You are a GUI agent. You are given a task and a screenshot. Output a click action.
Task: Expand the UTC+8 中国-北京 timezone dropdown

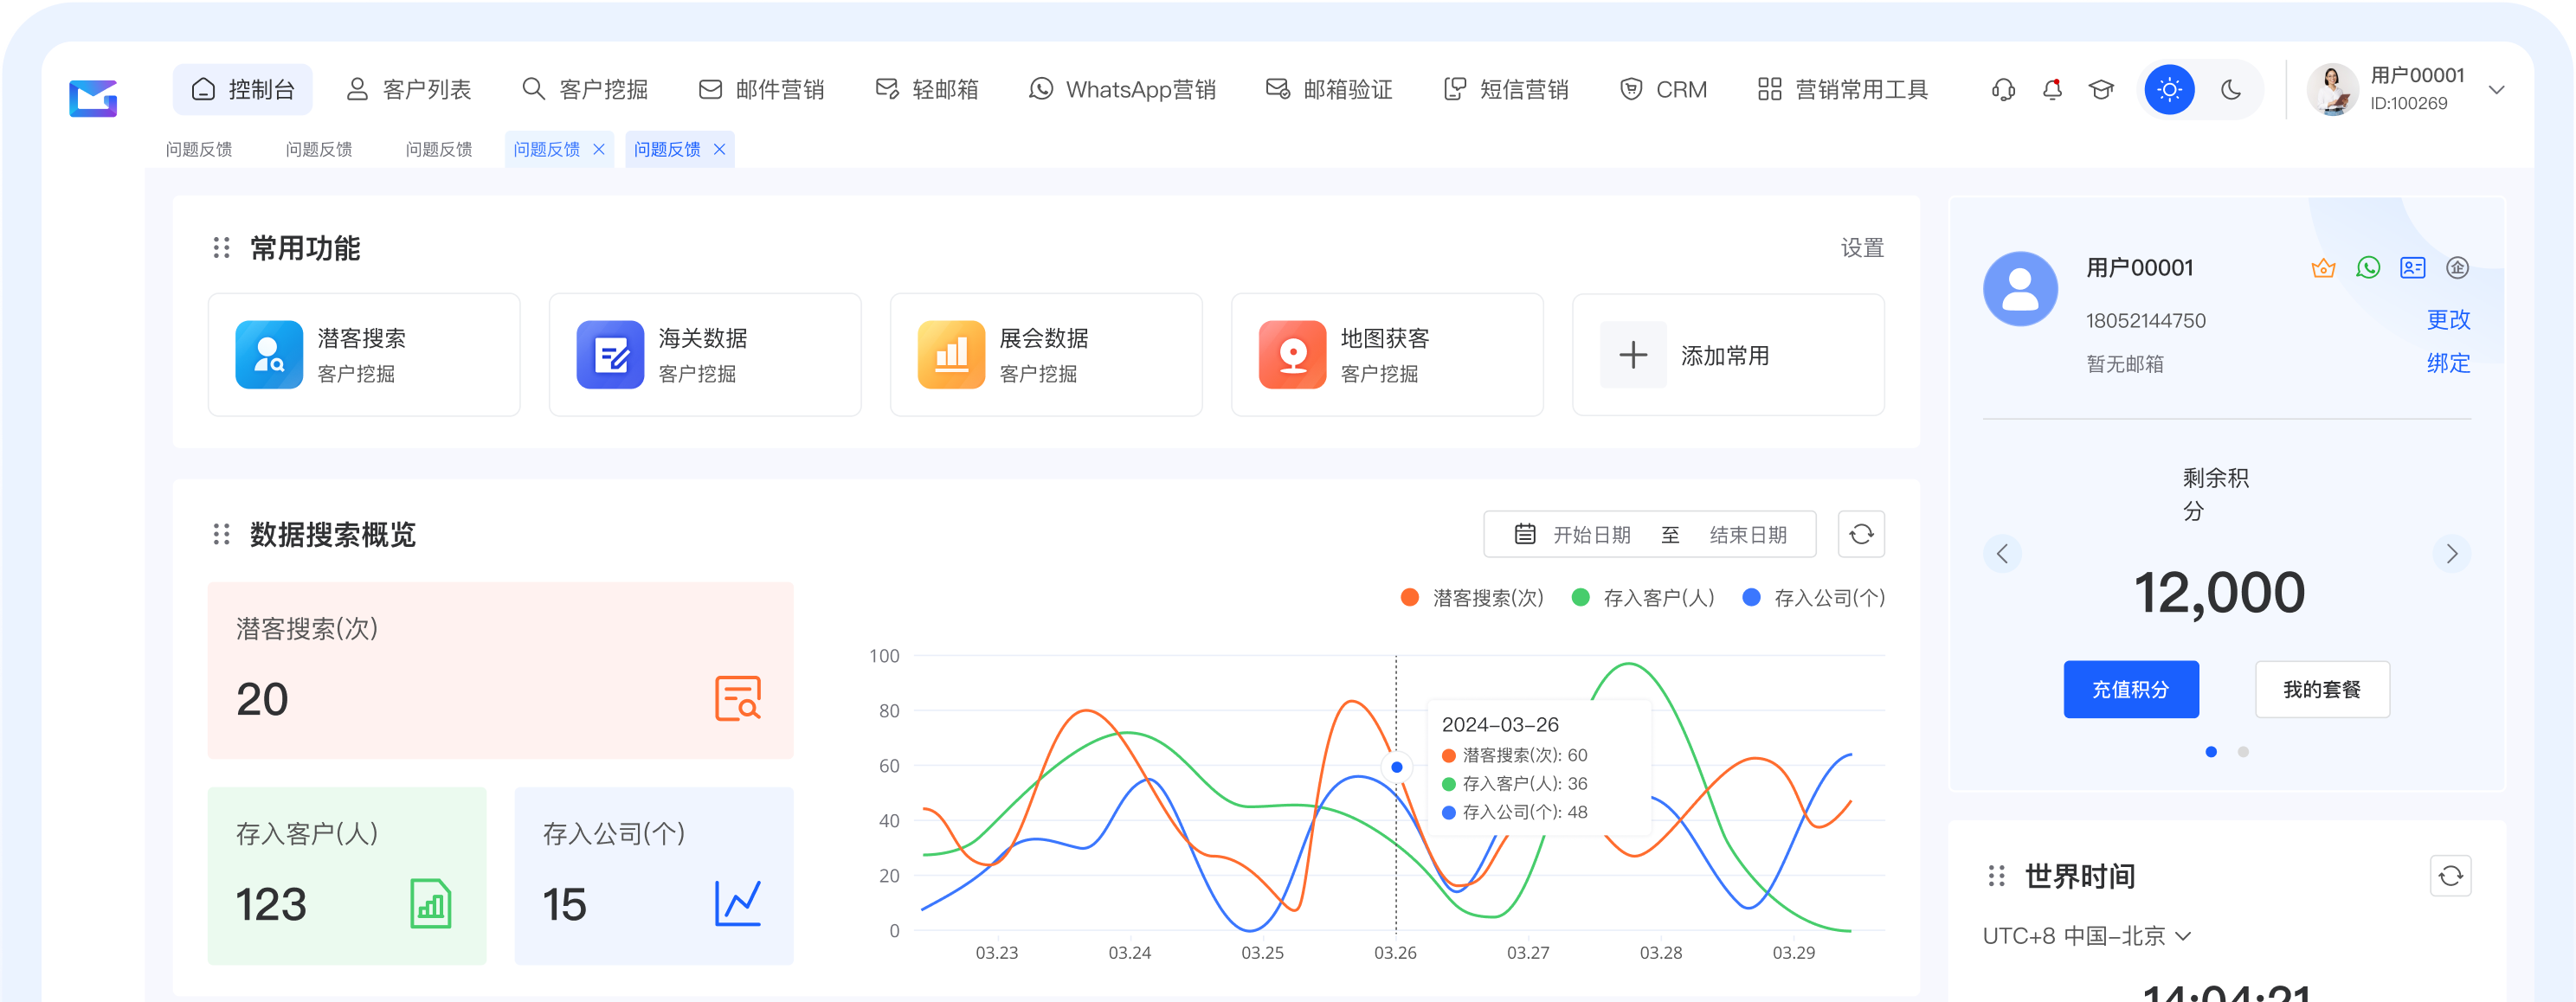[x=2087, y=936]
